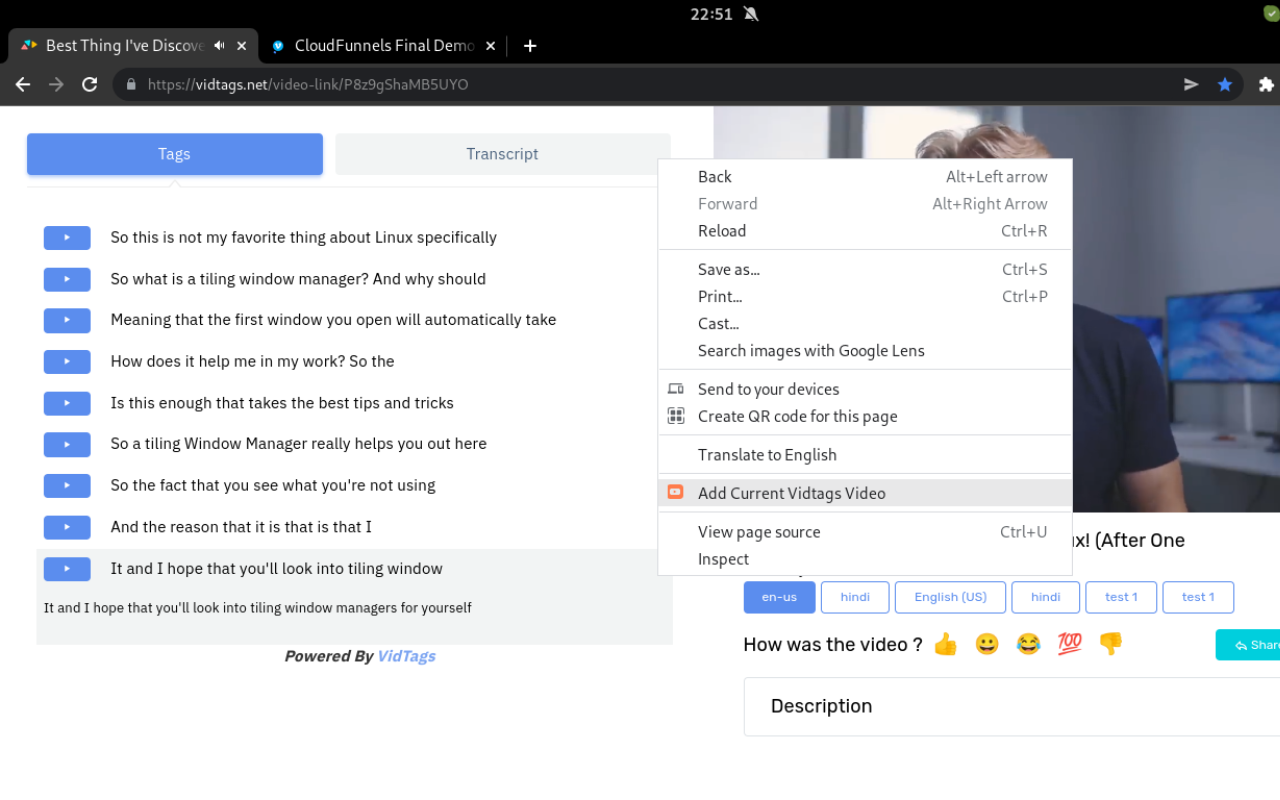Image resolution: width=1280 pixels, height=800 pixels.
Task: React with the laughing emoji
Action: point(1028,645)
